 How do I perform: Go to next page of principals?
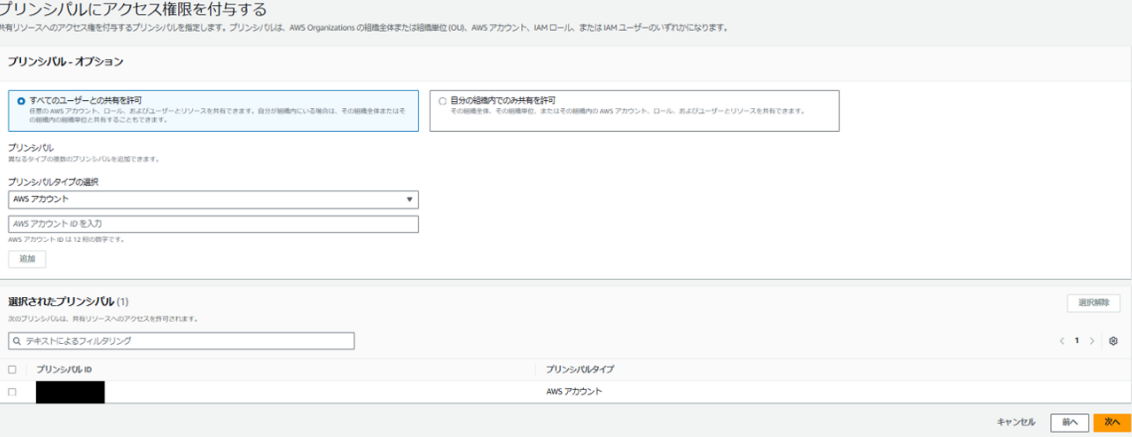[1091, 341]
